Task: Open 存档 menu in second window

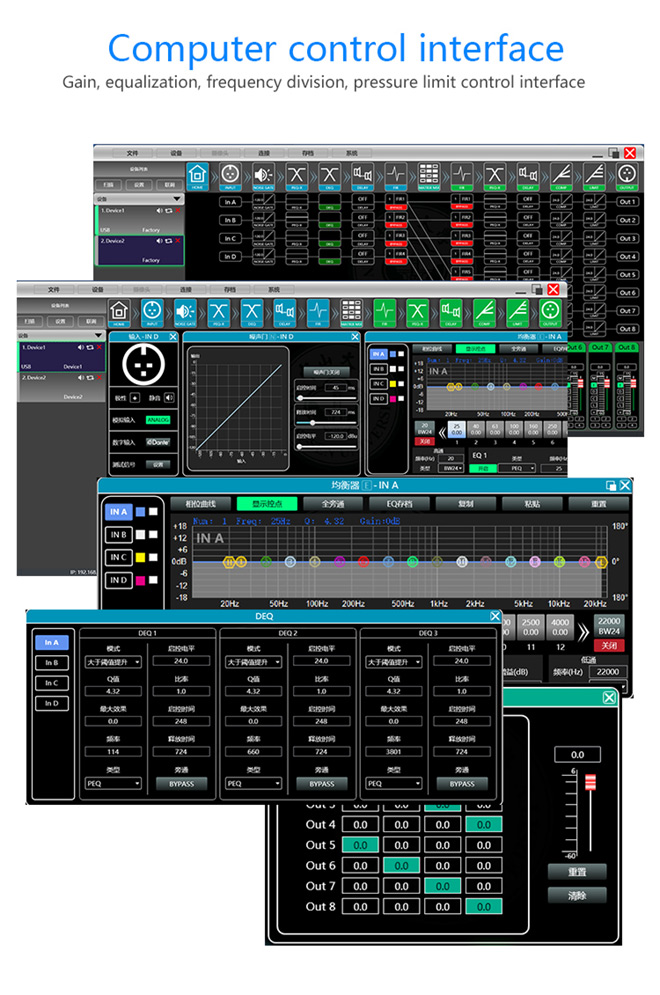Action: pos(230,290)
